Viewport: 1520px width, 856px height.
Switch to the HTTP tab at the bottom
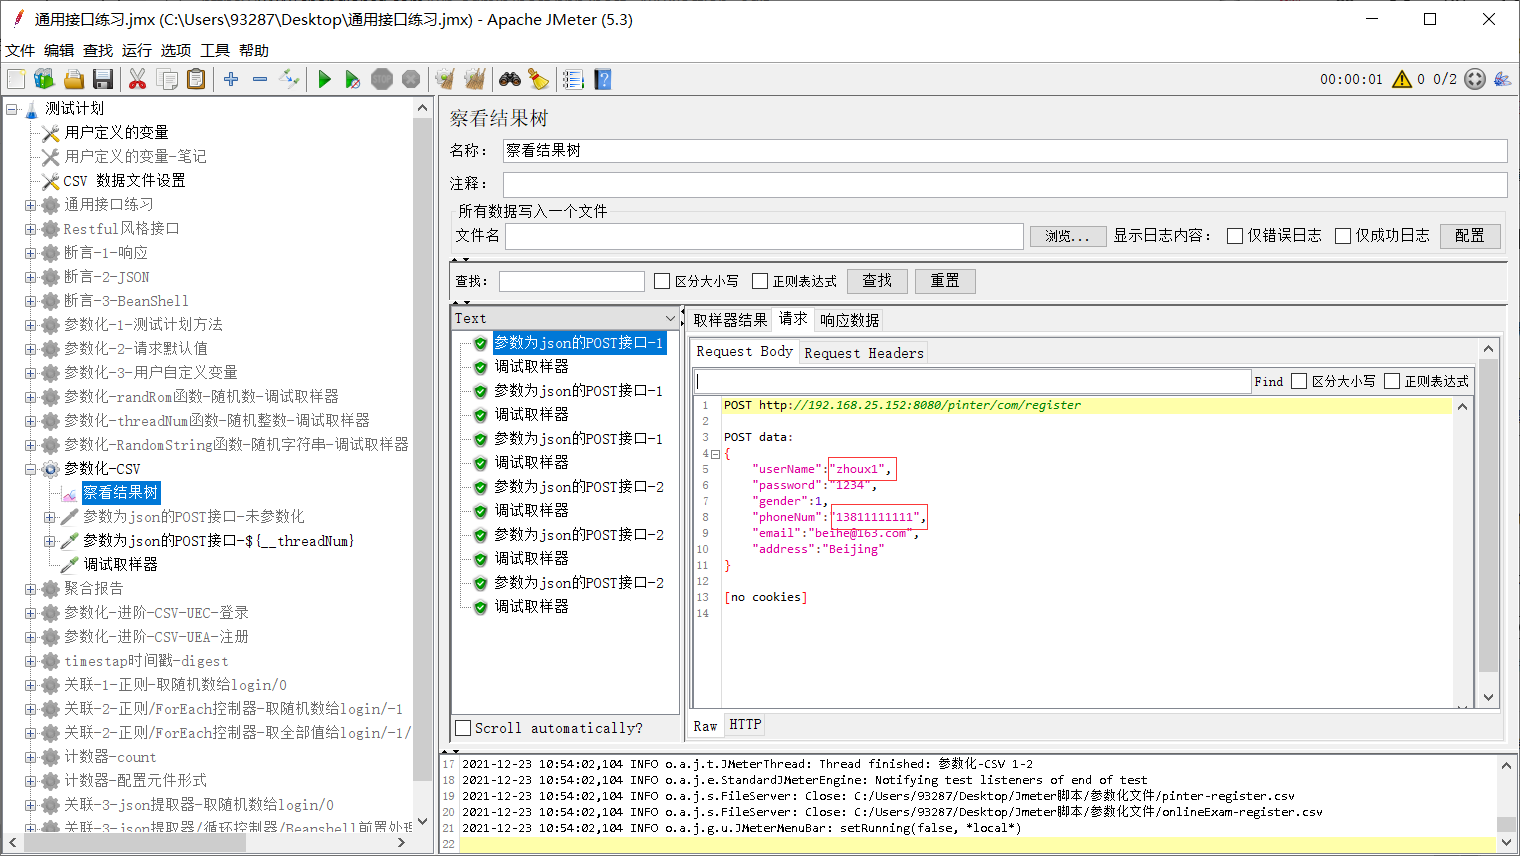[745, 725]
